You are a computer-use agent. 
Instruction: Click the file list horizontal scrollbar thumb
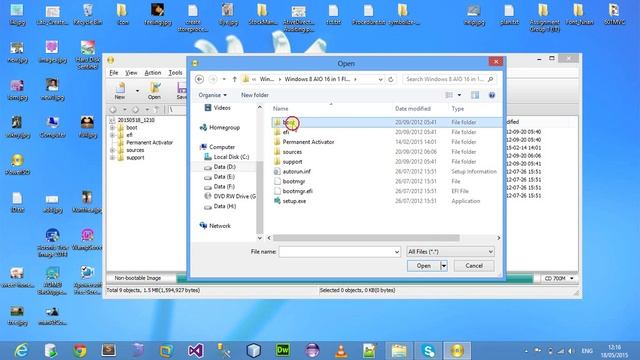coord(366,238)
